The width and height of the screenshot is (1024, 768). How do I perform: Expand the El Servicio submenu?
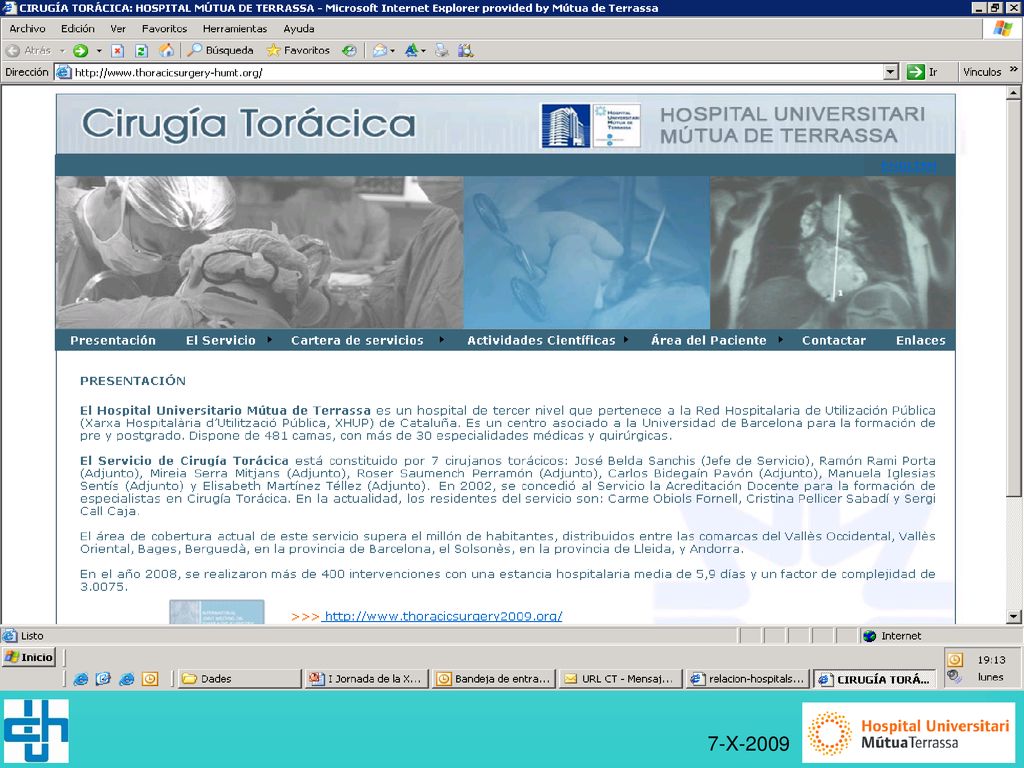(269, 340)
